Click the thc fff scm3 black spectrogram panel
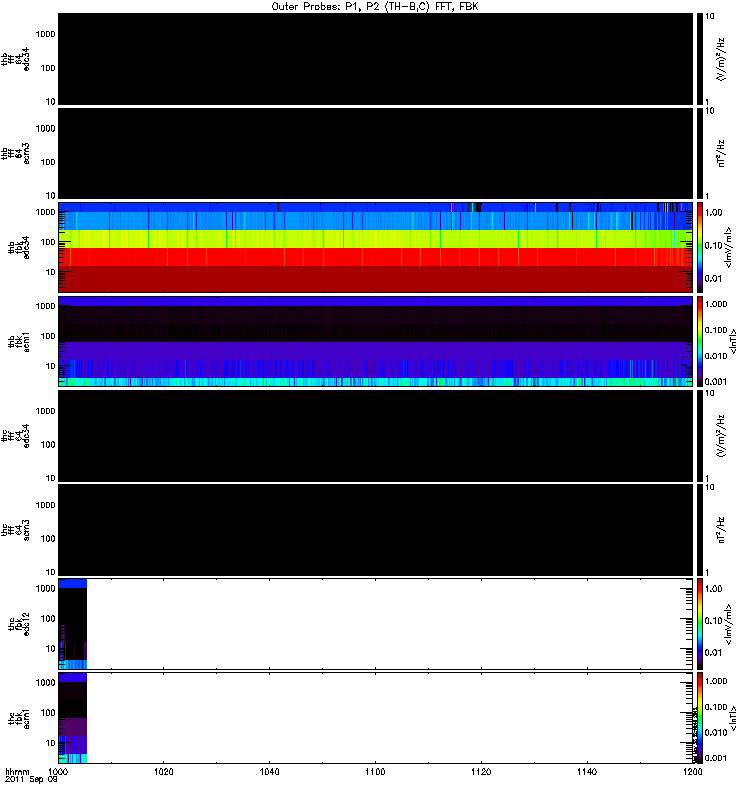The height and width of the screenshot is (800, 750). tap(376, 530)
